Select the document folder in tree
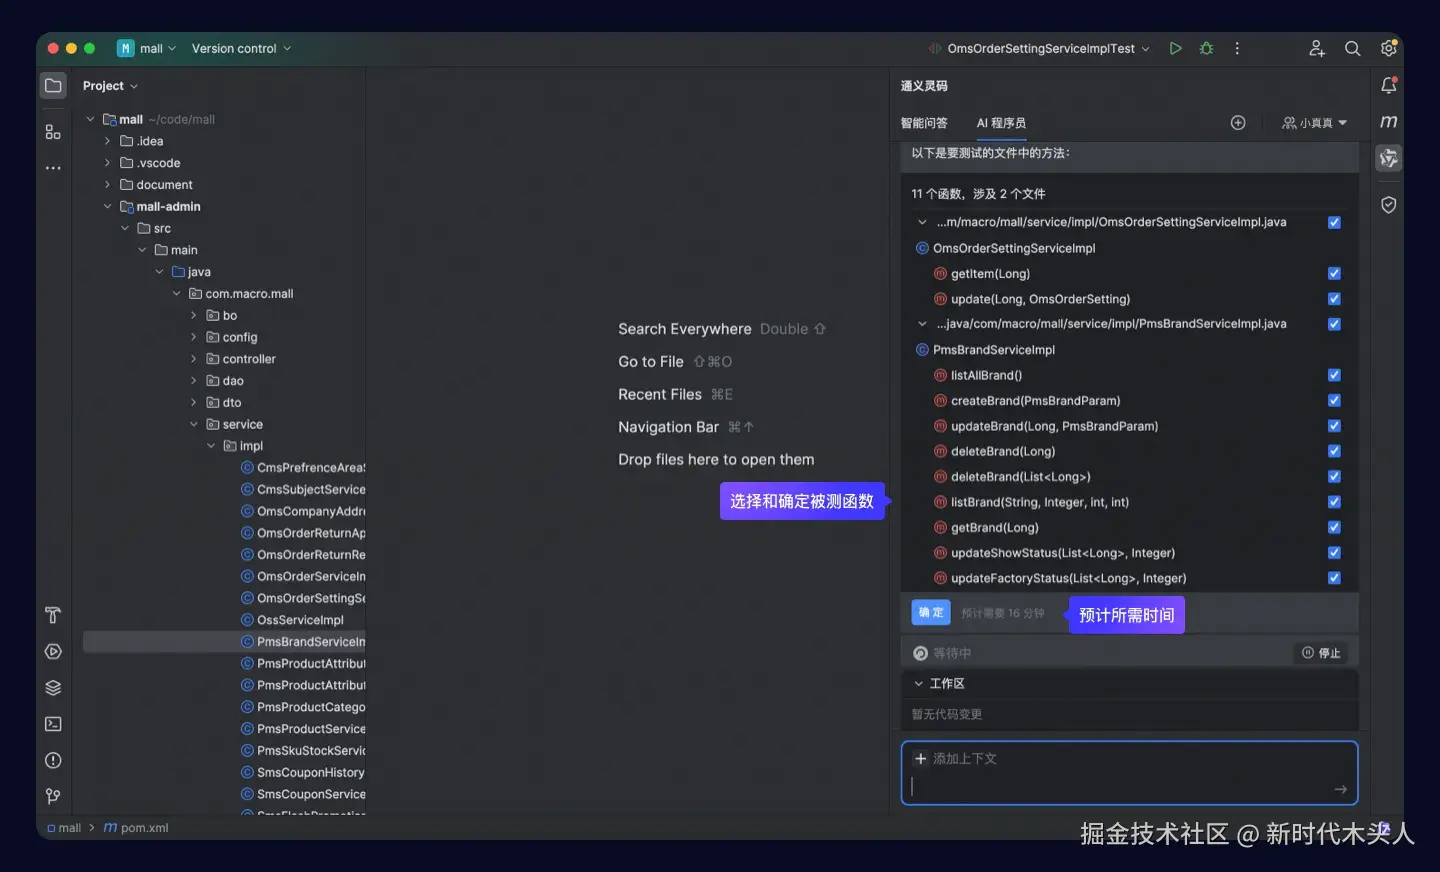The height and width of the screenshot is (872, 1440). tap(156, 185)
